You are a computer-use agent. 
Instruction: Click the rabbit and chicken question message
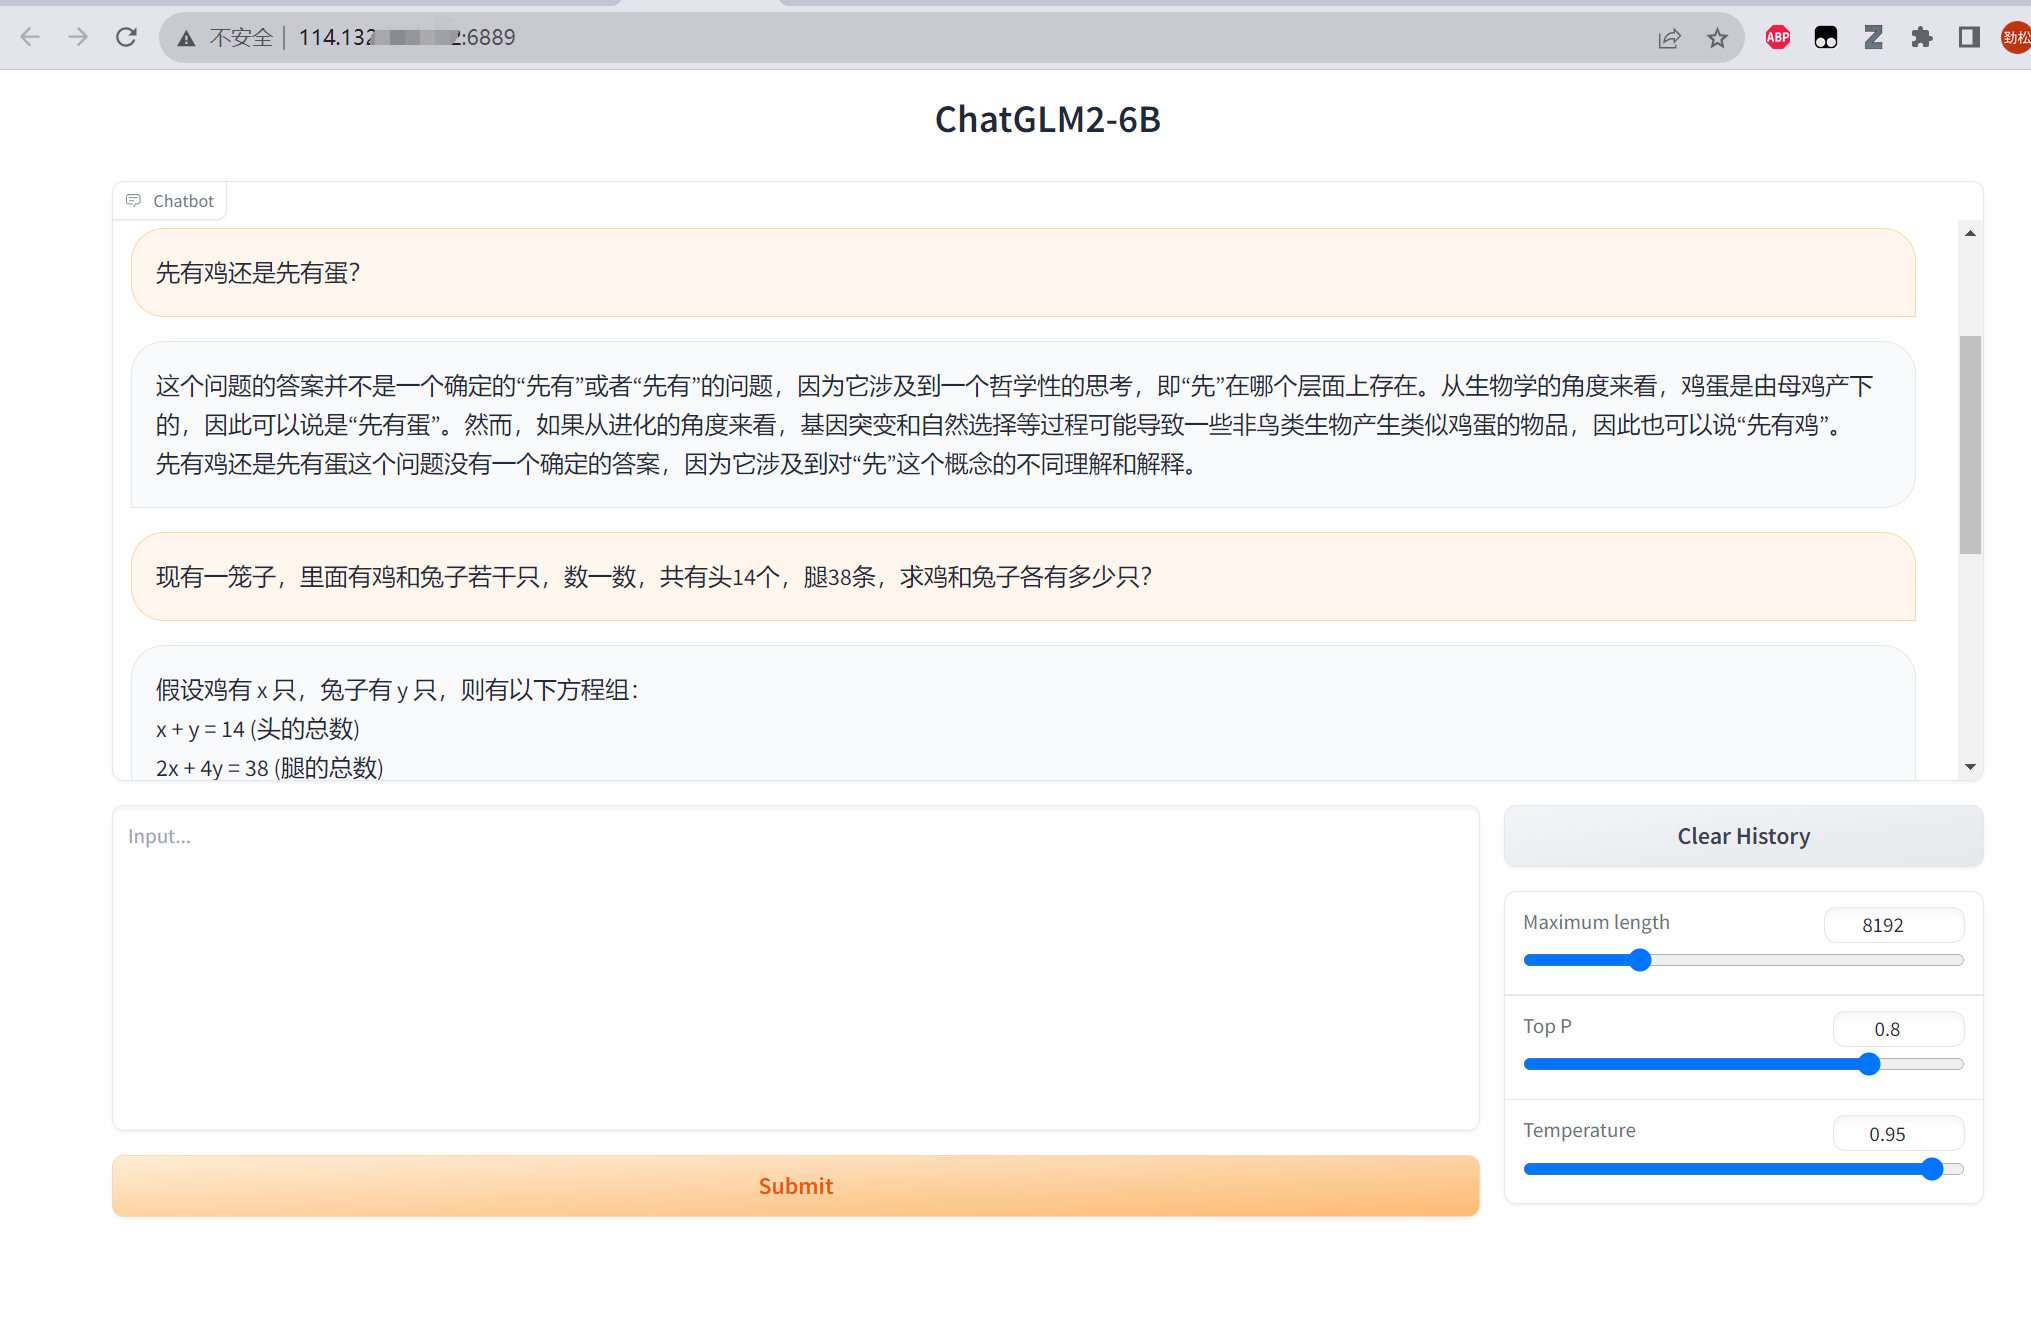(1023, 577)
